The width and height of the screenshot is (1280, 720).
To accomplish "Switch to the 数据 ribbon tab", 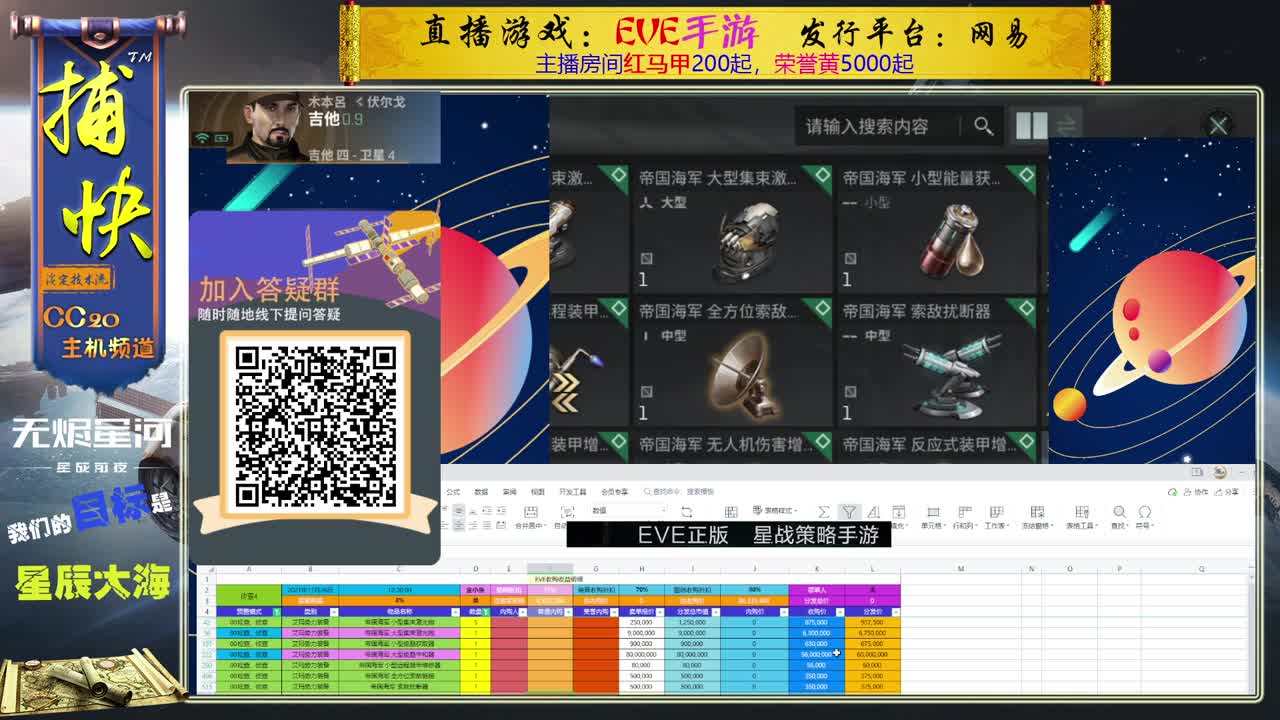I will click(x=481, y=491).
